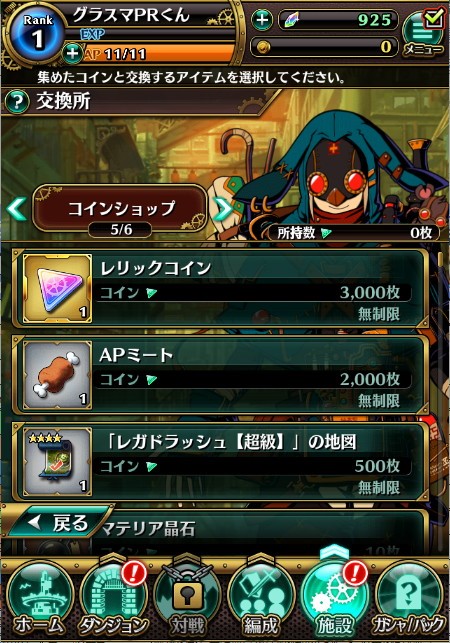Go back with the 戻る button
This screenshot has width=450, height=643.
pos(57,522)
